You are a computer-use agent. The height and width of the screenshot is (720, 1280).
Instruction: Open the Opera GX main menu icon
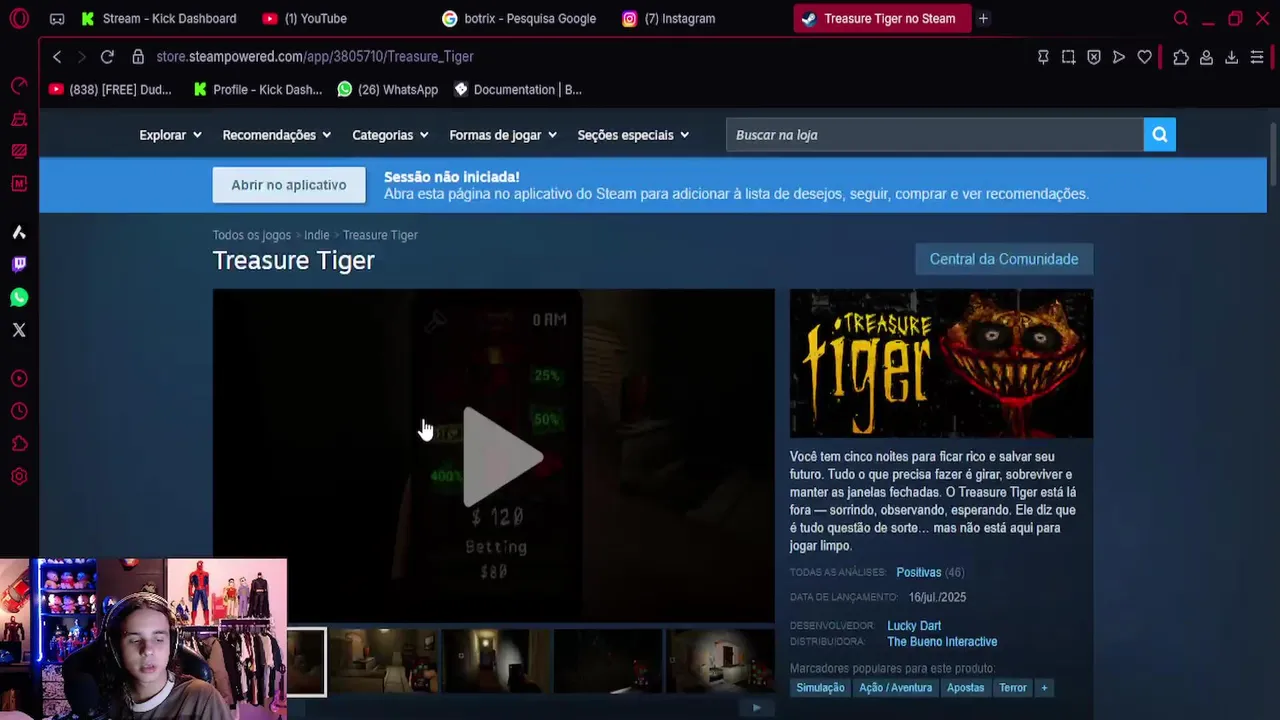point(19,18)
